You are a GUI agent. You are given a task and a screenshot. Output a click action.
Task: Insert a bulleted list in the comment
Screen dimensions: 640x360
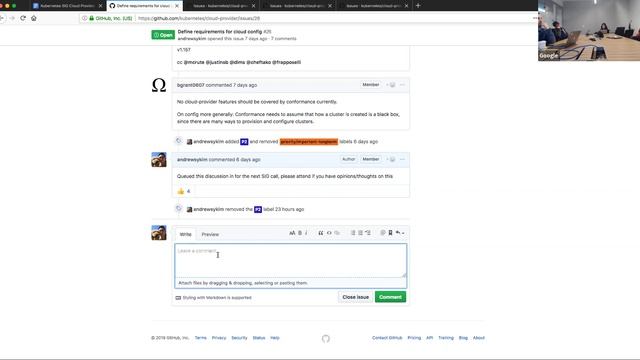click(x=353, y=233)
